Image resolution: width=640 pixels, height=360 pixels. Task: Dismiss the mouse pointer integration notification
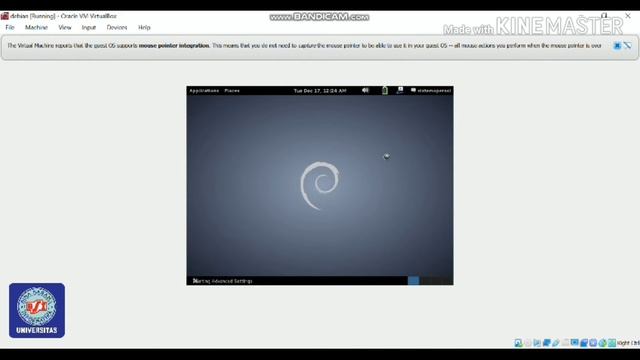click(617, 46)
